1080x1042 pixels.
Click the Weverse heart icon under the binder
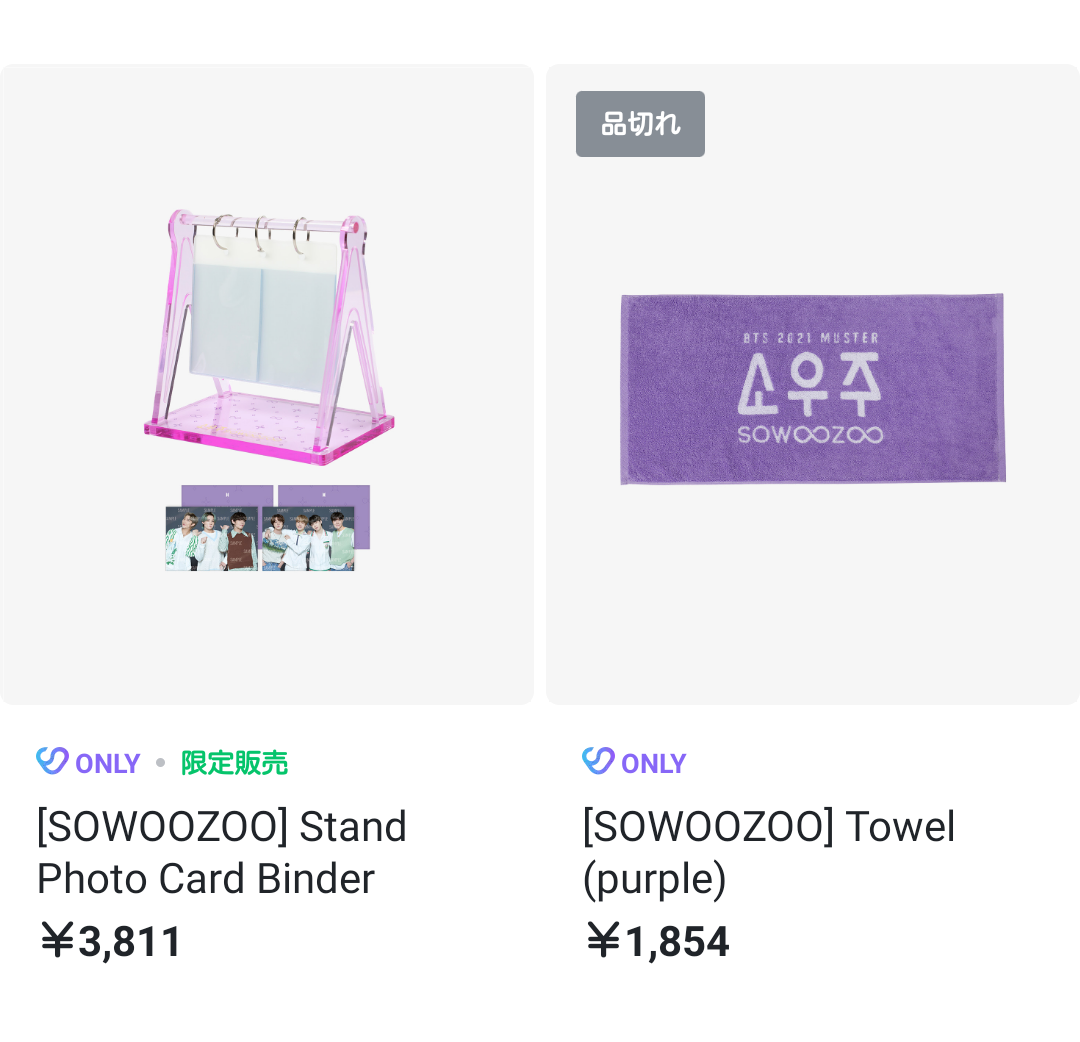pyautogui.click(x=52, y=761)
